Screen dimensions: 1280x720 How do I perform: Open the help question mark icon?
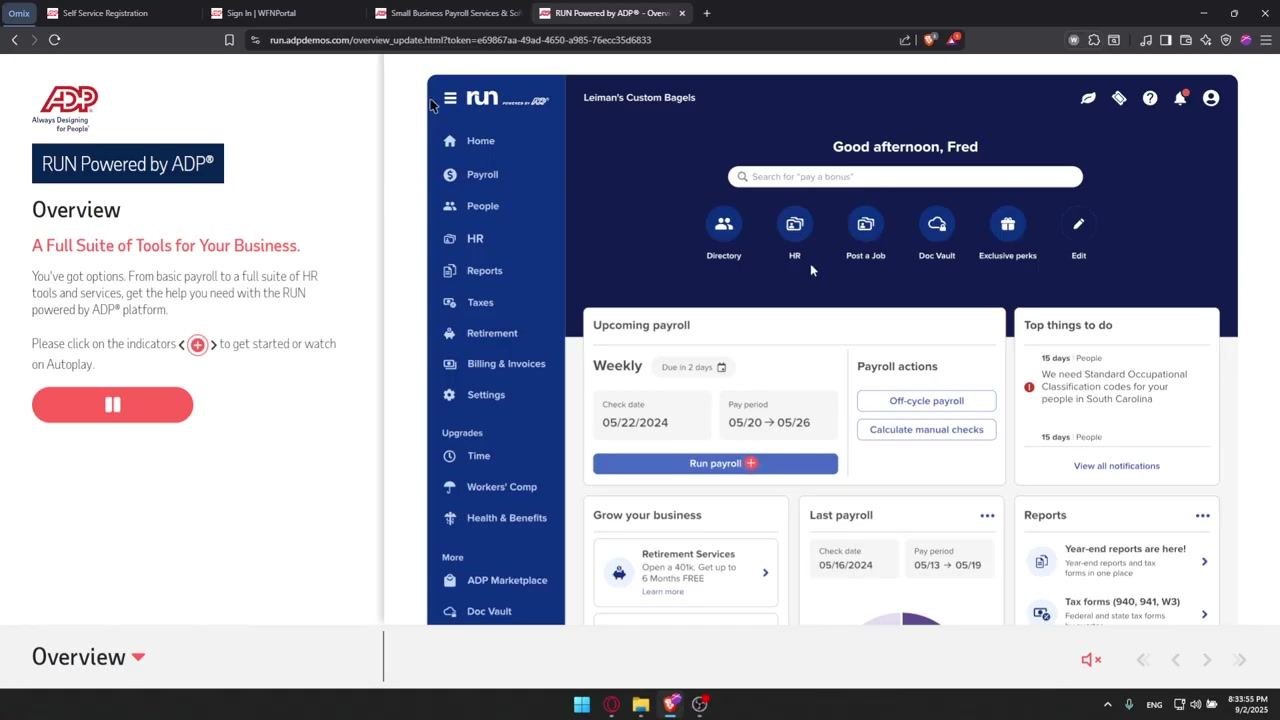1150,98
